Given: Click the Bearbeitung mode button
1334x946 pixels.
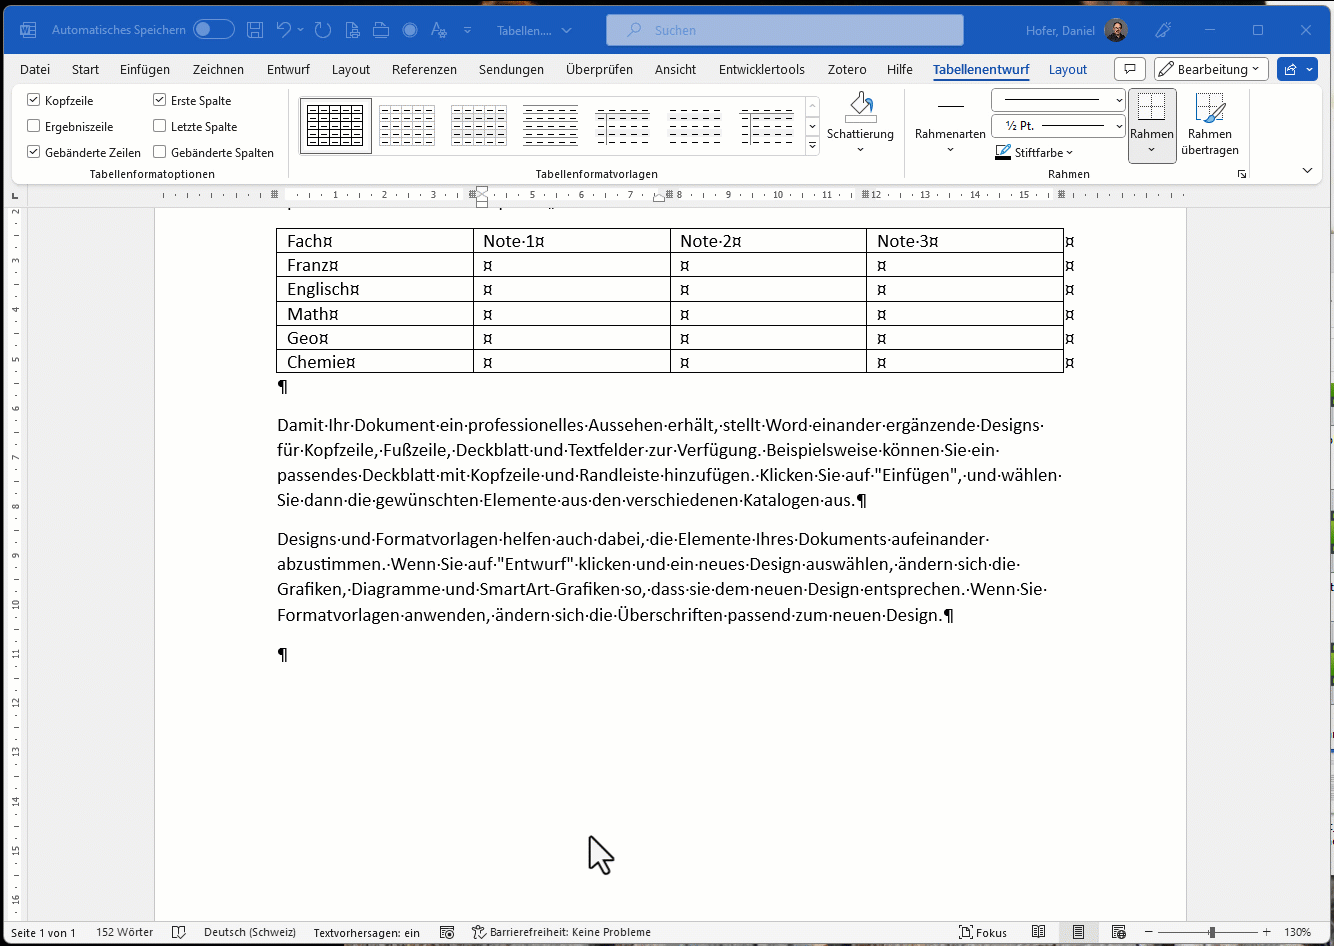Looking at the screenshot, I should pos(1210,69).
